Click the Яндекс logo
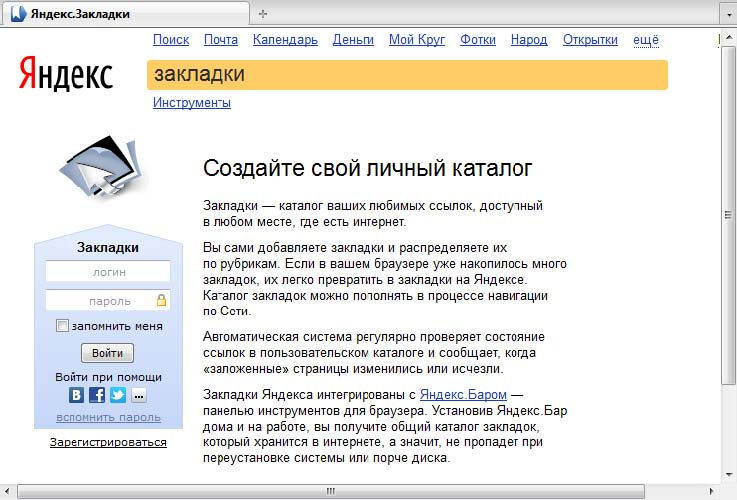This screenshot has width=737, height=500. (x=66, y=73)
